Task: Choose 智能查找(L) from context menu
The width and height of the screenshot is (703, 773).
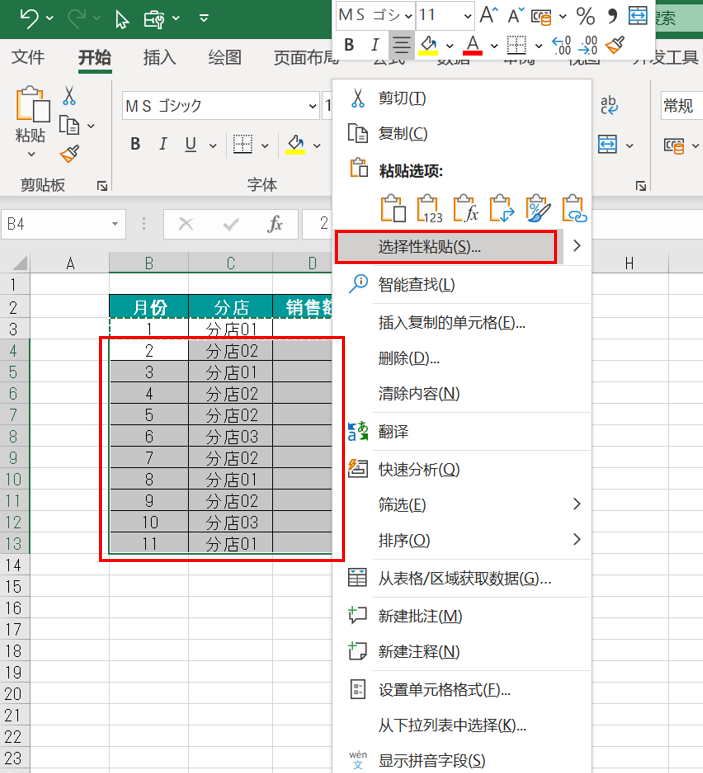Action: coord(462,284)
